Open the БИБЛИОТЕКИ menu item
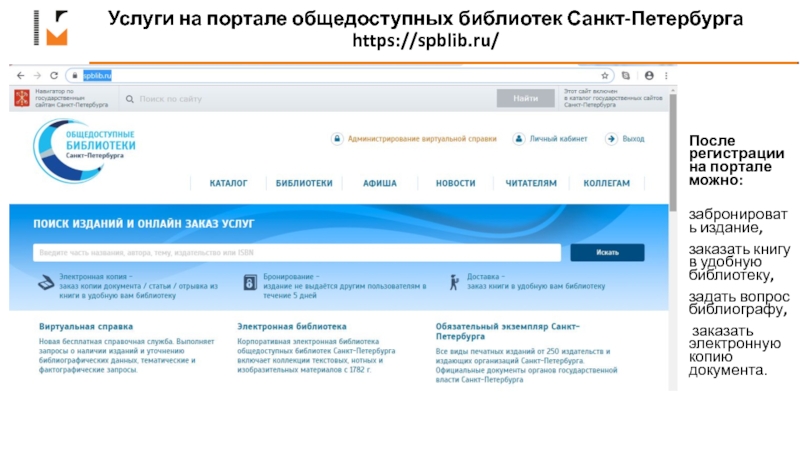The width and height of the screenshot is (800, 450). coord(304,184)
